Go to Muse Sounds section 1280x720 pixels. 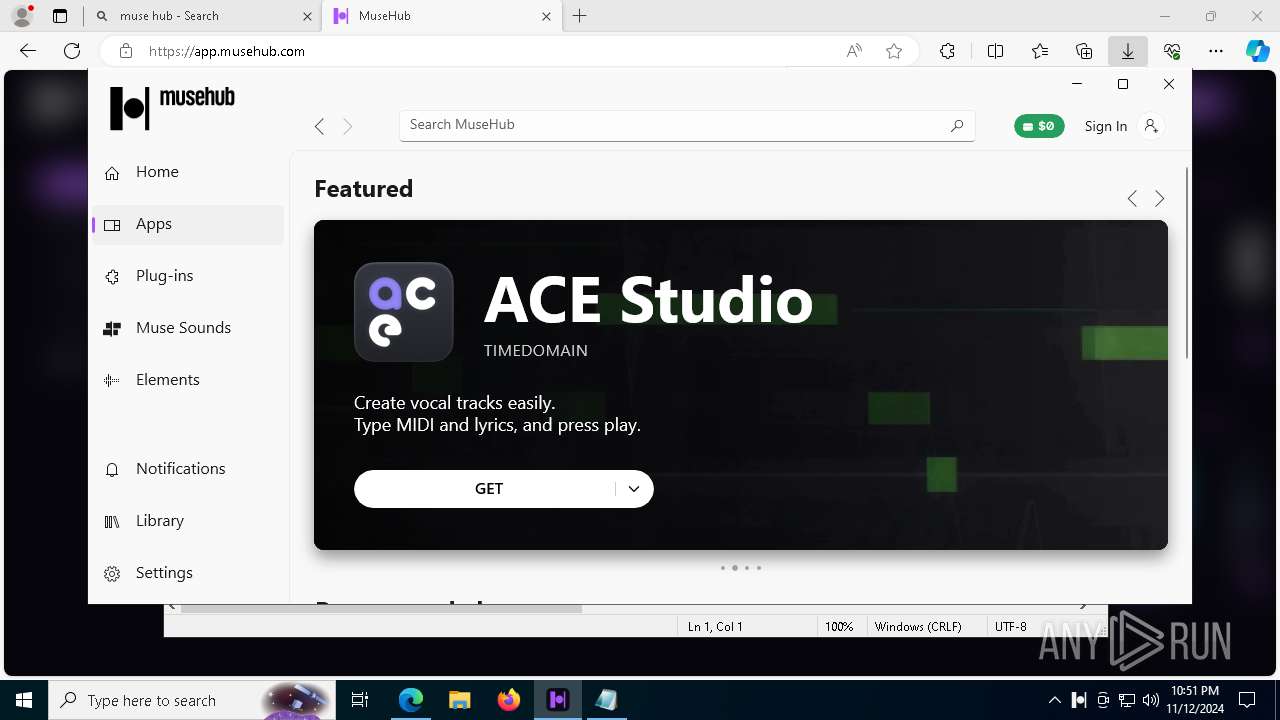[187, 328]
